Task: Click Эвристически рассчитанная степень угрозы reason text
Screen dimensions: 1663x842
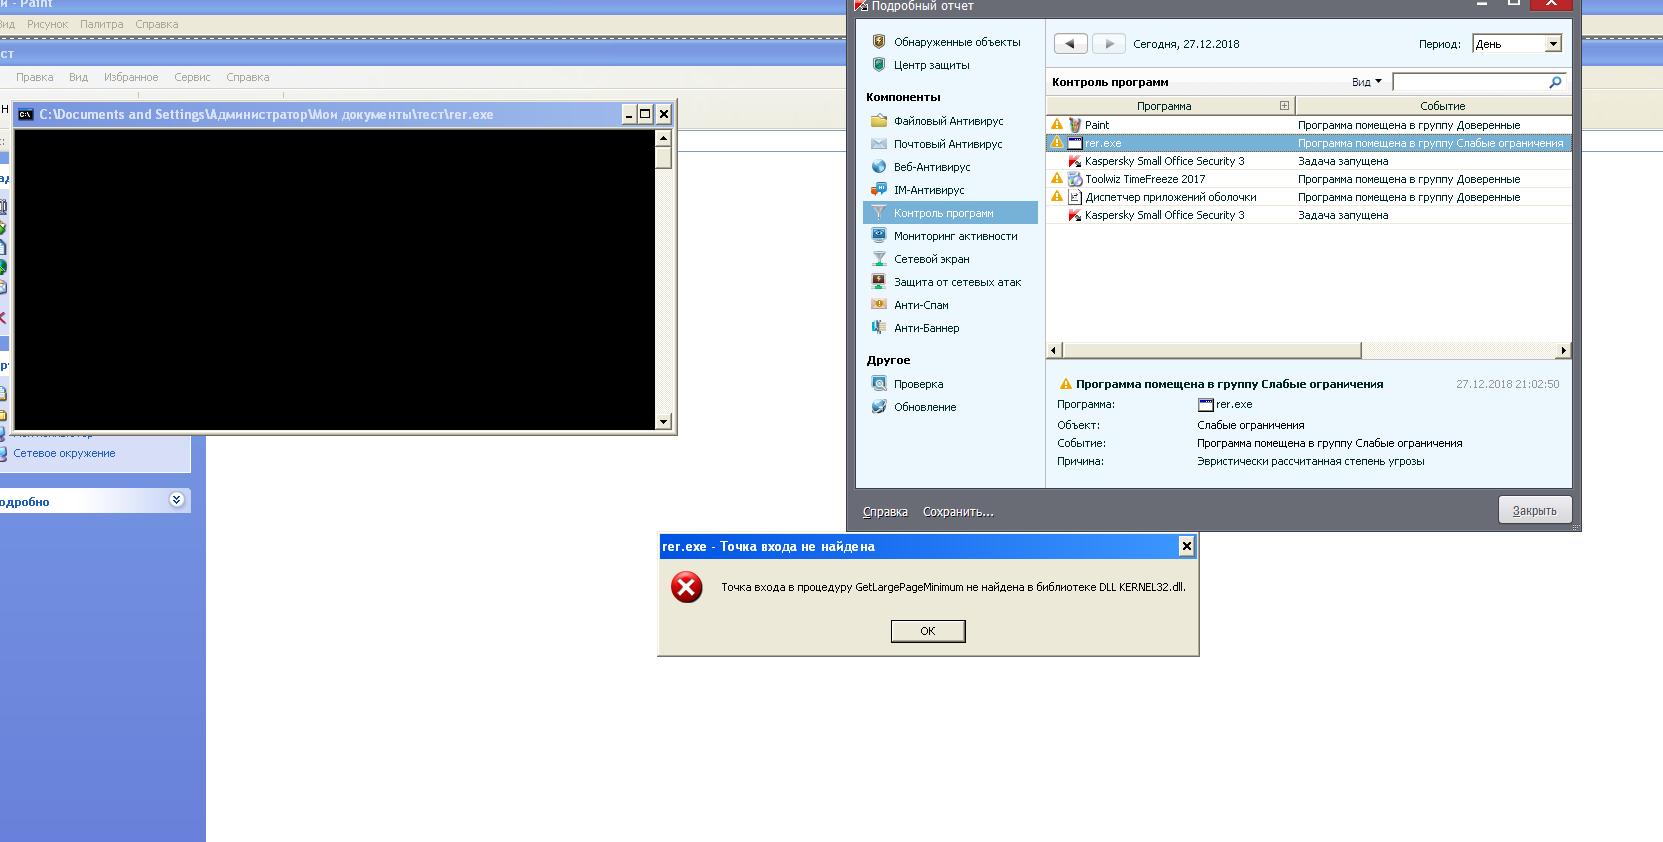Action: [x=1310, y=461]
